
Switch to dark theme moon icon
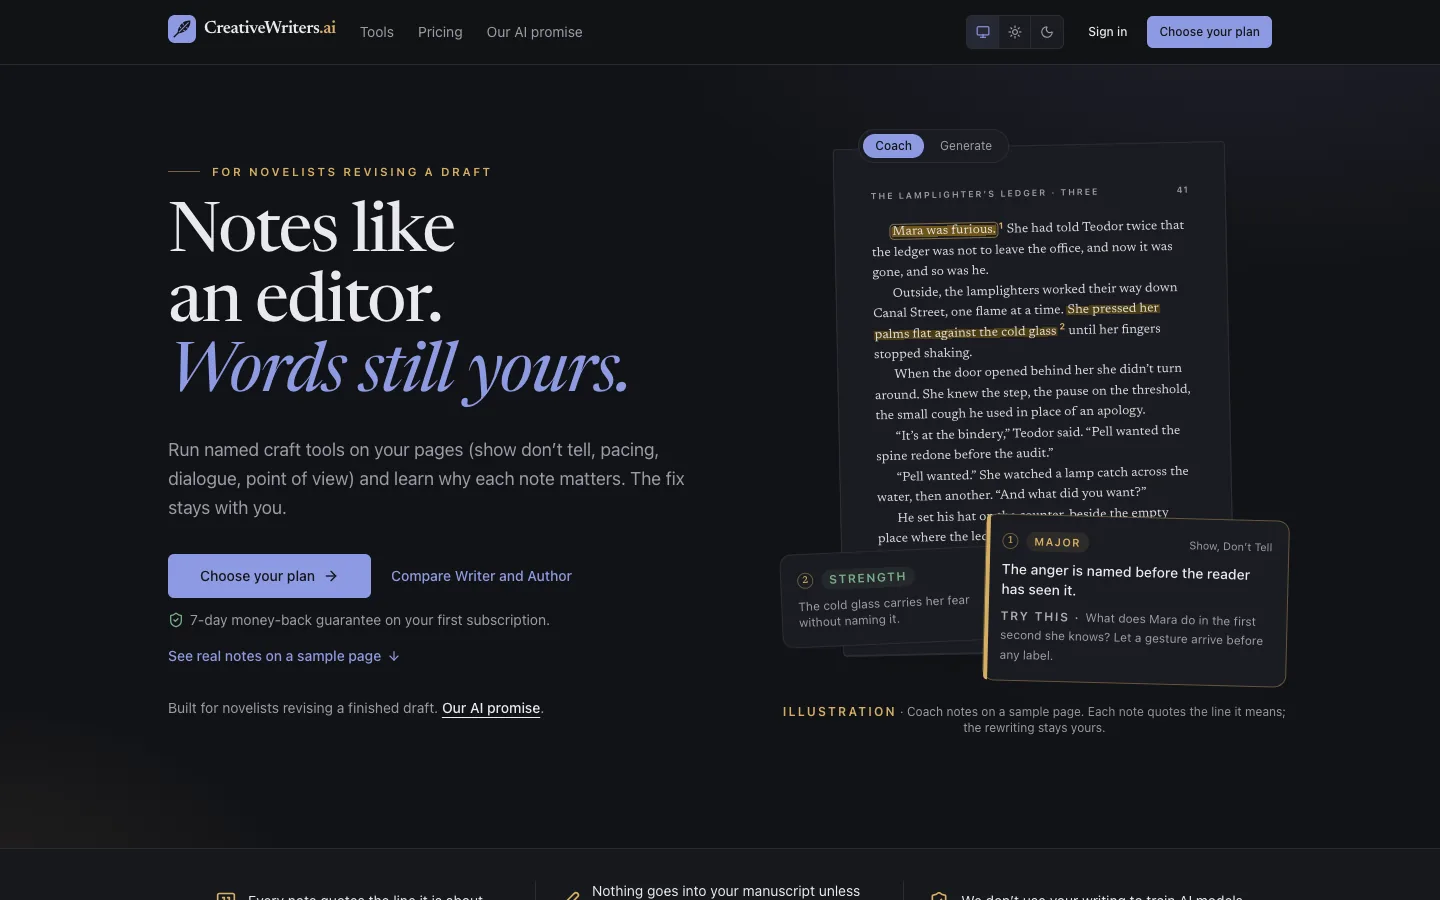tap(1047, 32)
